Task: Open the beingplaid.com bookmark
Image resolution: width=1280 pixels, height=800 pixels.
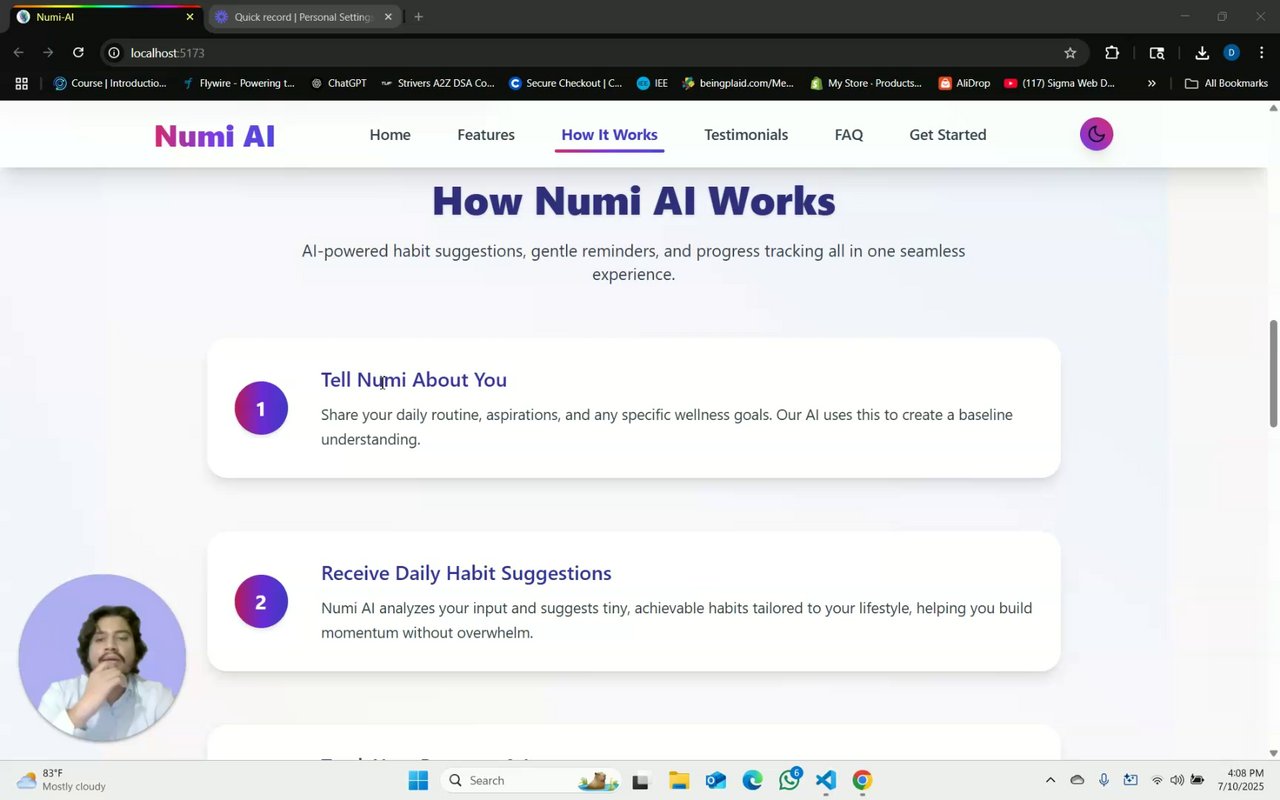Action: (738, 83)
